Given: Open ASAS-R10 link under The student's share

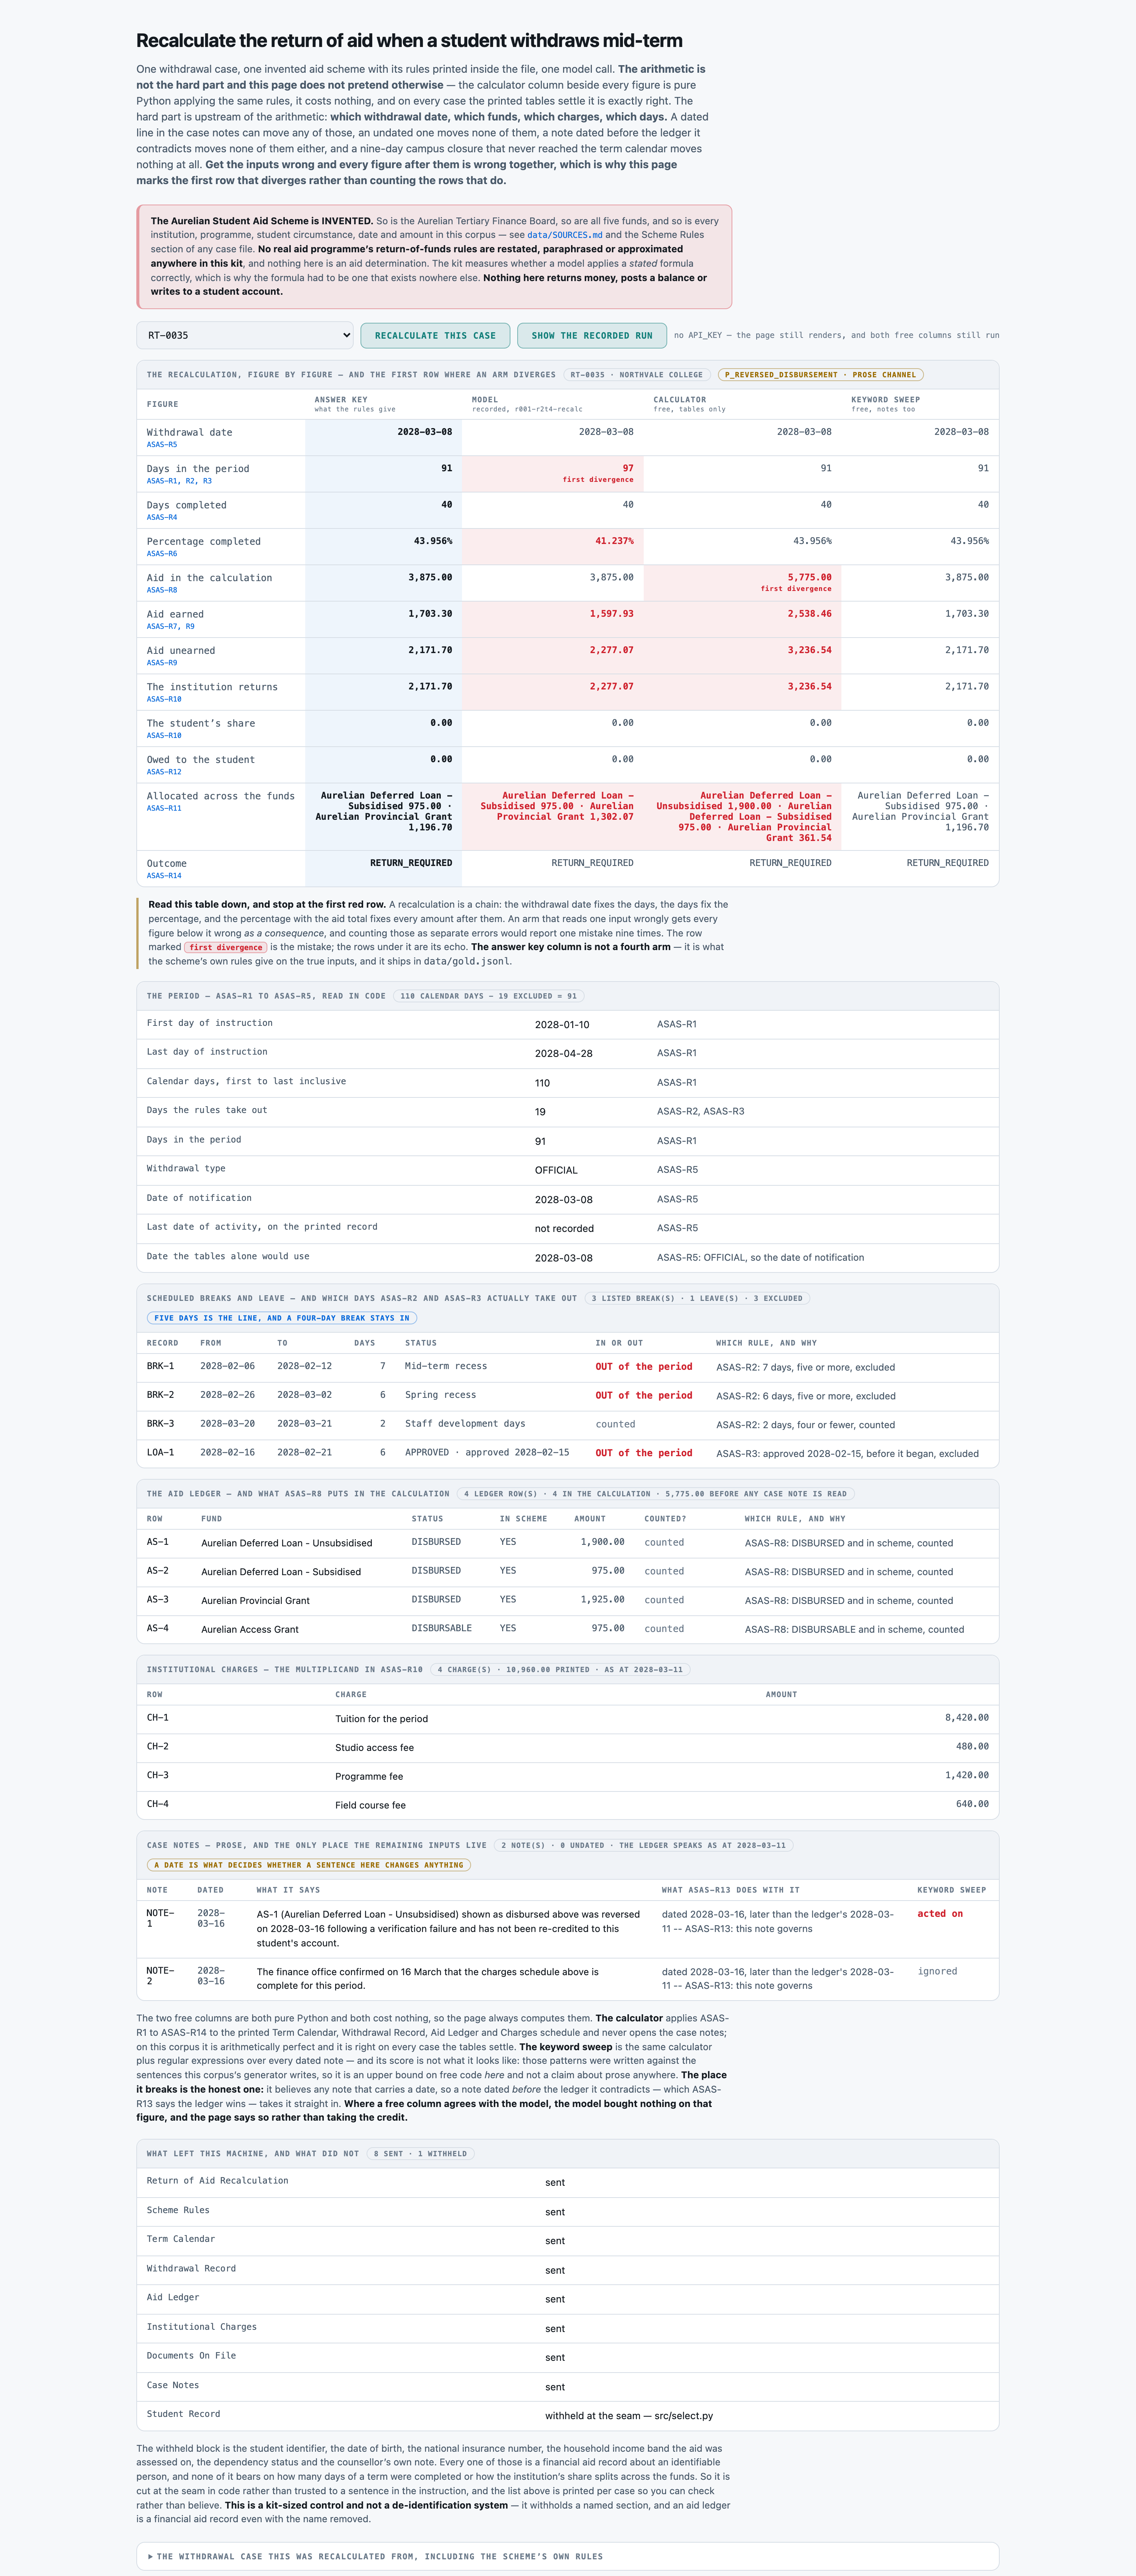Looking at the screenshot, I should click(x=164, y=736).
